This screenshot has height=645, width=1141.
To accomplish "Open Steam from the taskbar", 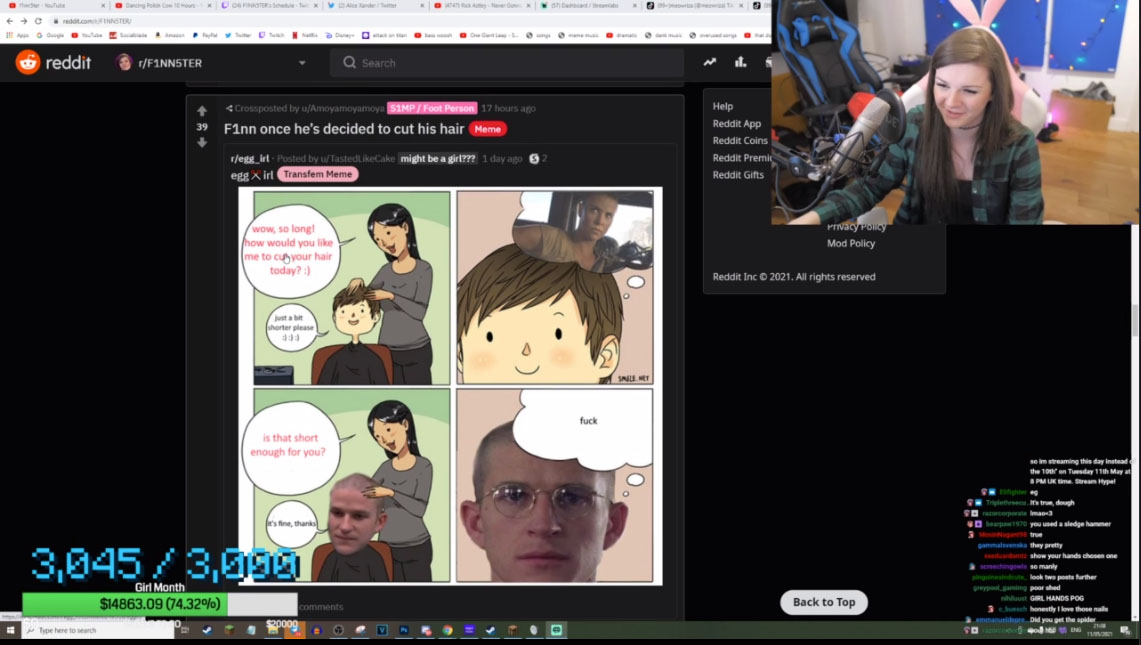I will 207,630.
